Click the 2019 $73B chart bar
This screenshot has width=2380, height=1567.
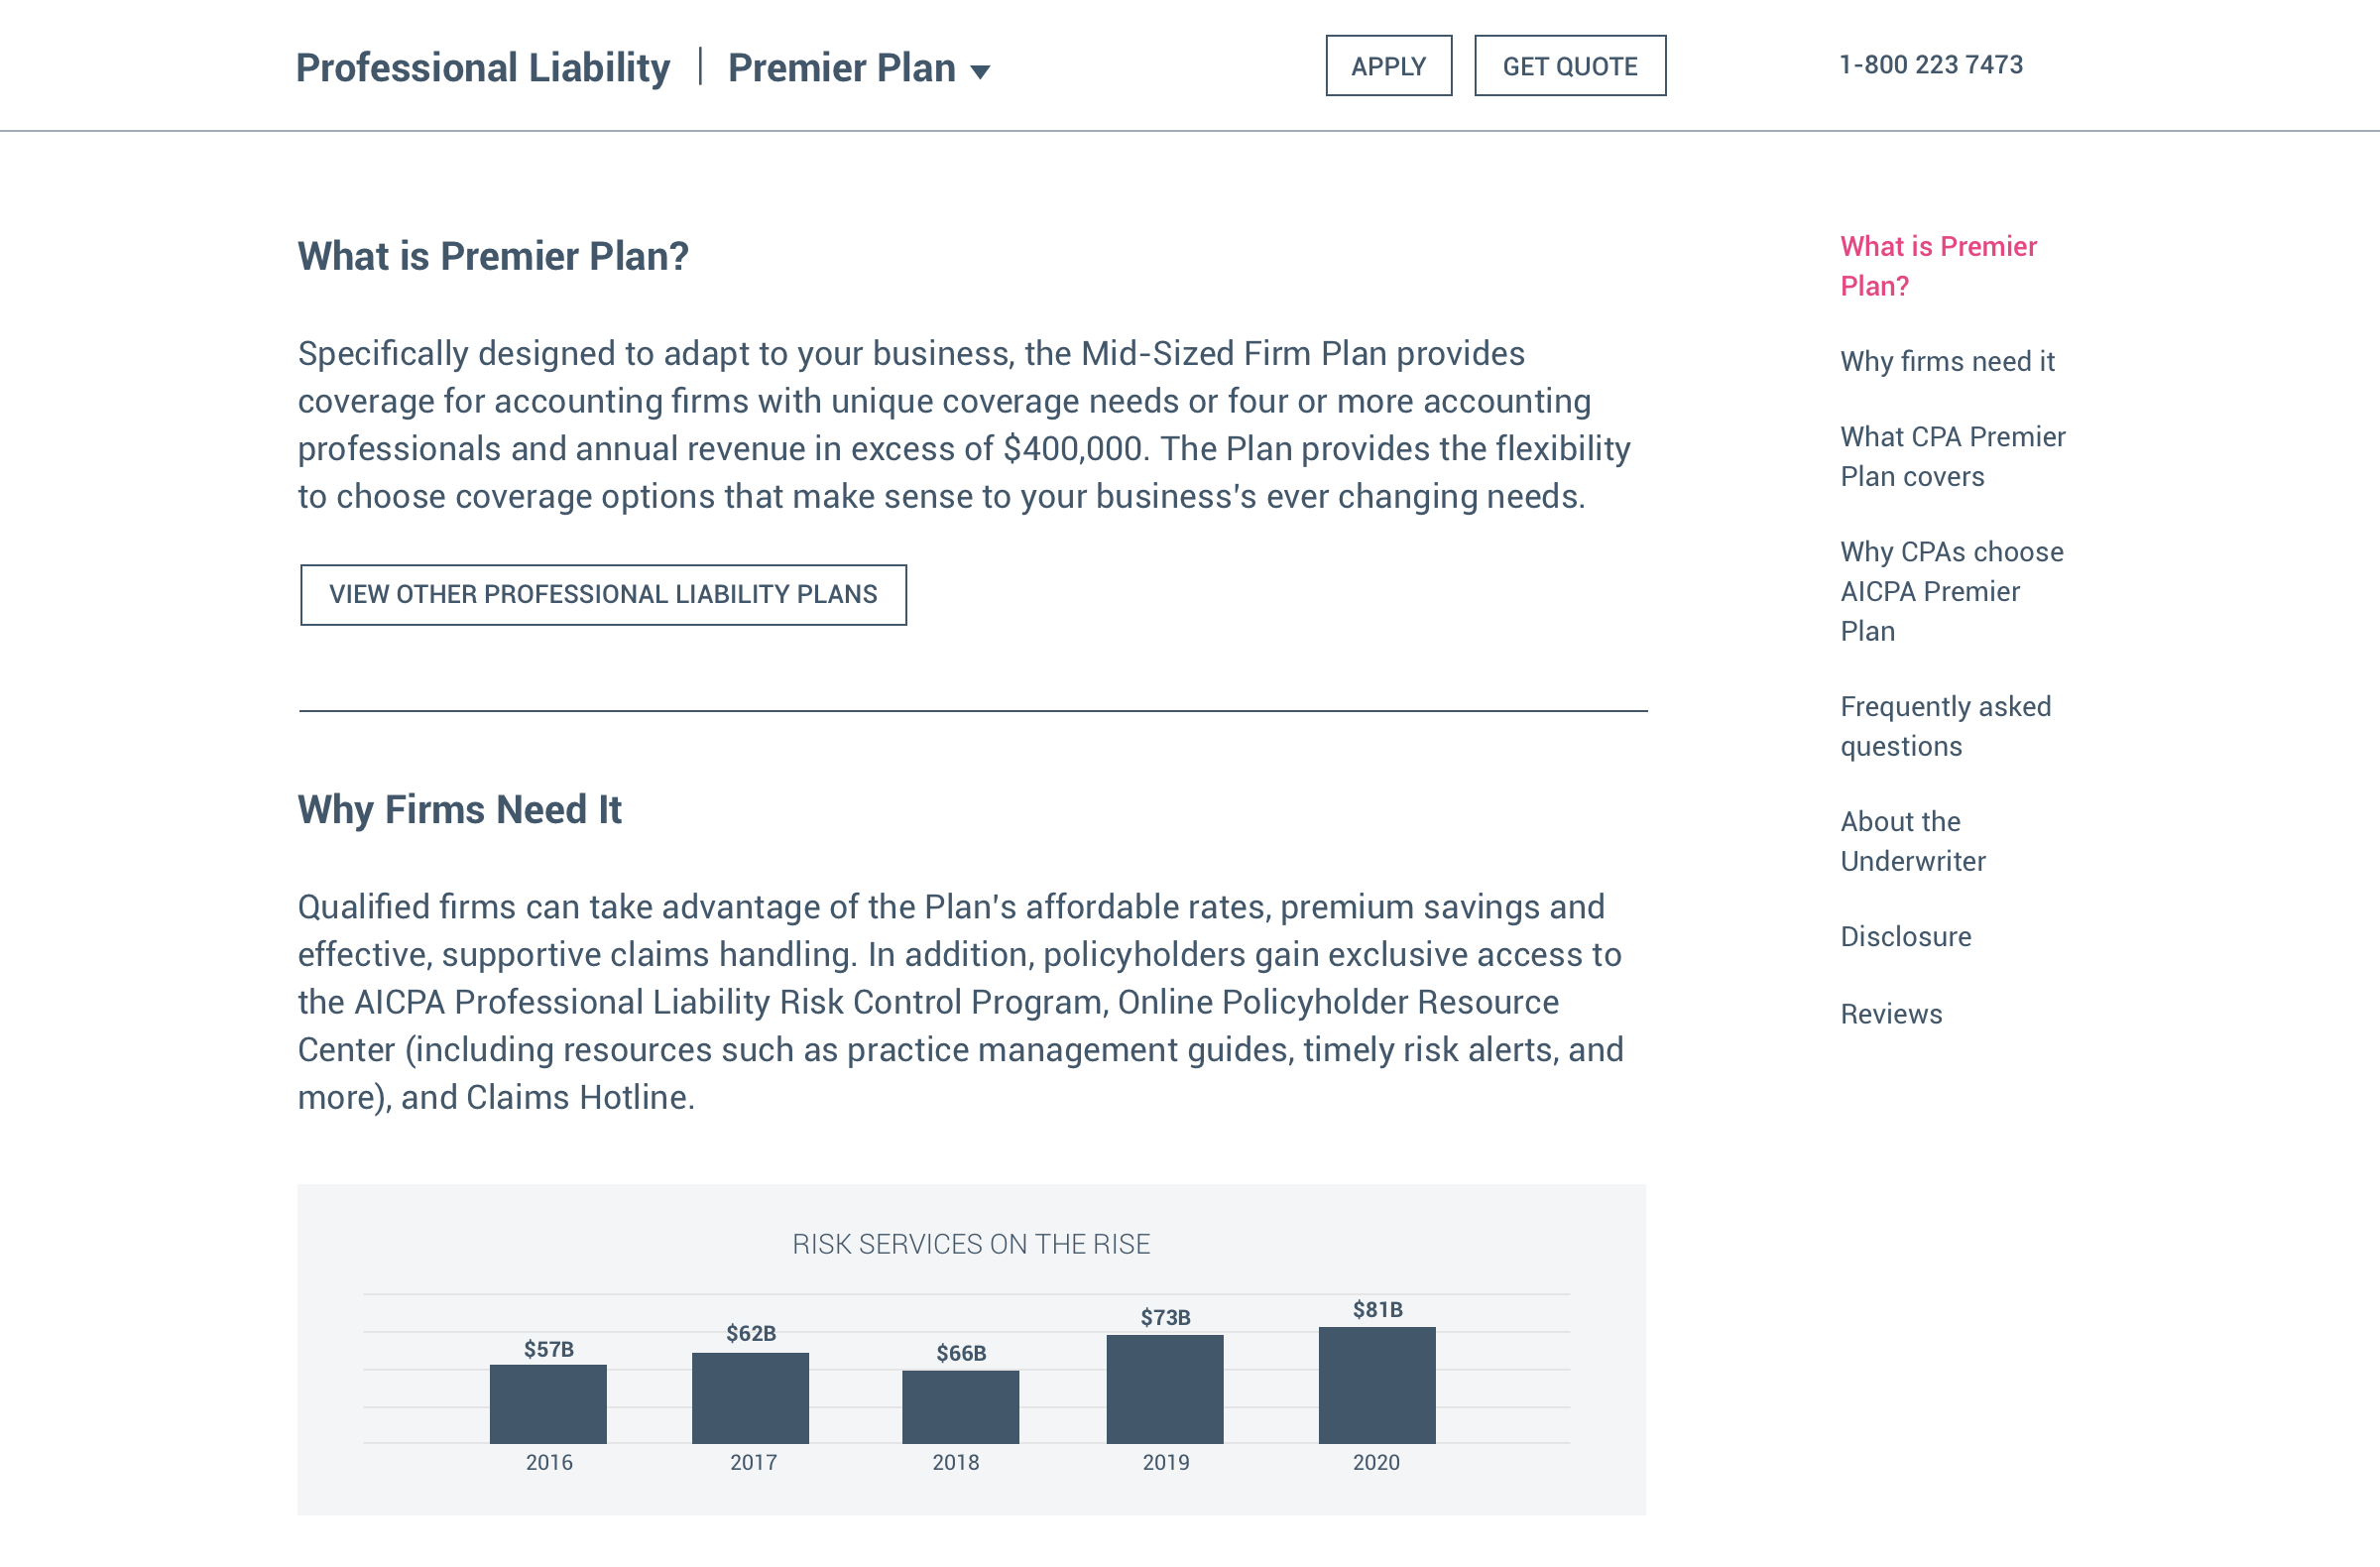(1164, 1389)
